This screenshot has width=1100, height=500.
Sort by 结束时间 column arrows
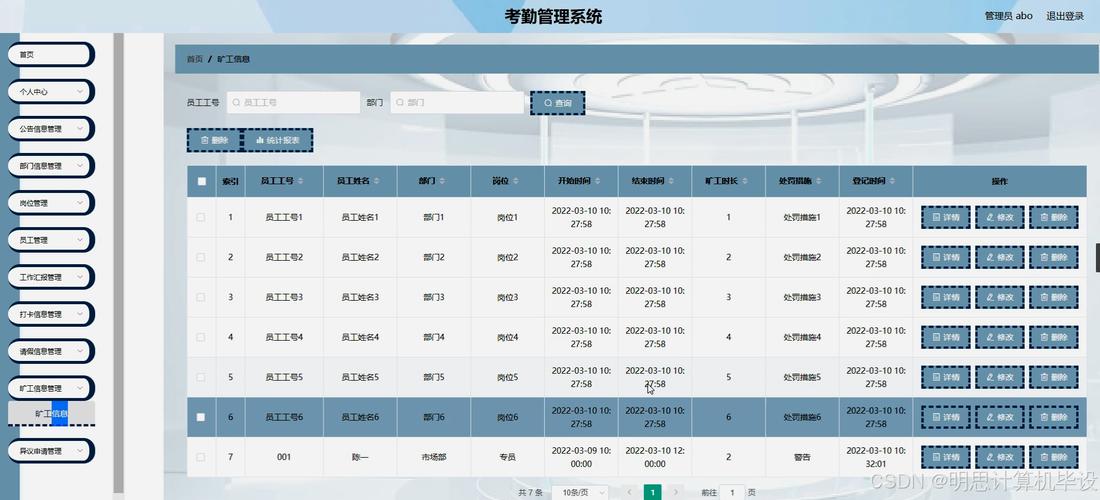tap(671, 181)
